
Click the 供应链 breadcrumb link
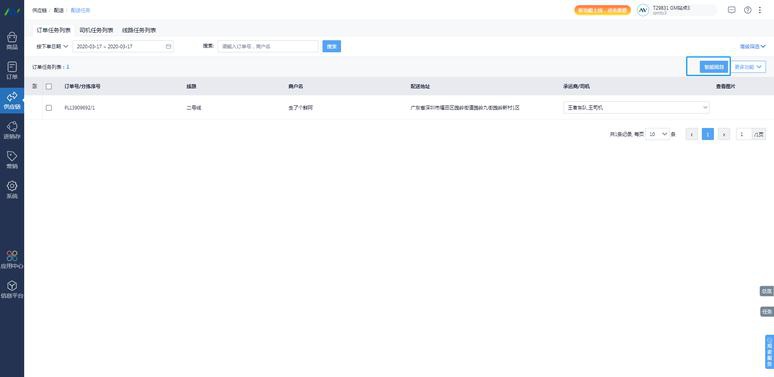(x=39, y=10)
